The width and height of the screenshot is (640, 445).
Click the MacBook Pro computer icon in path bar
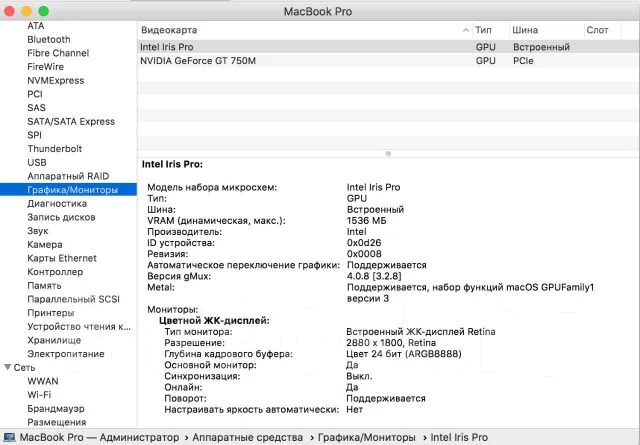pyautogui.click(x=9, y=437)
